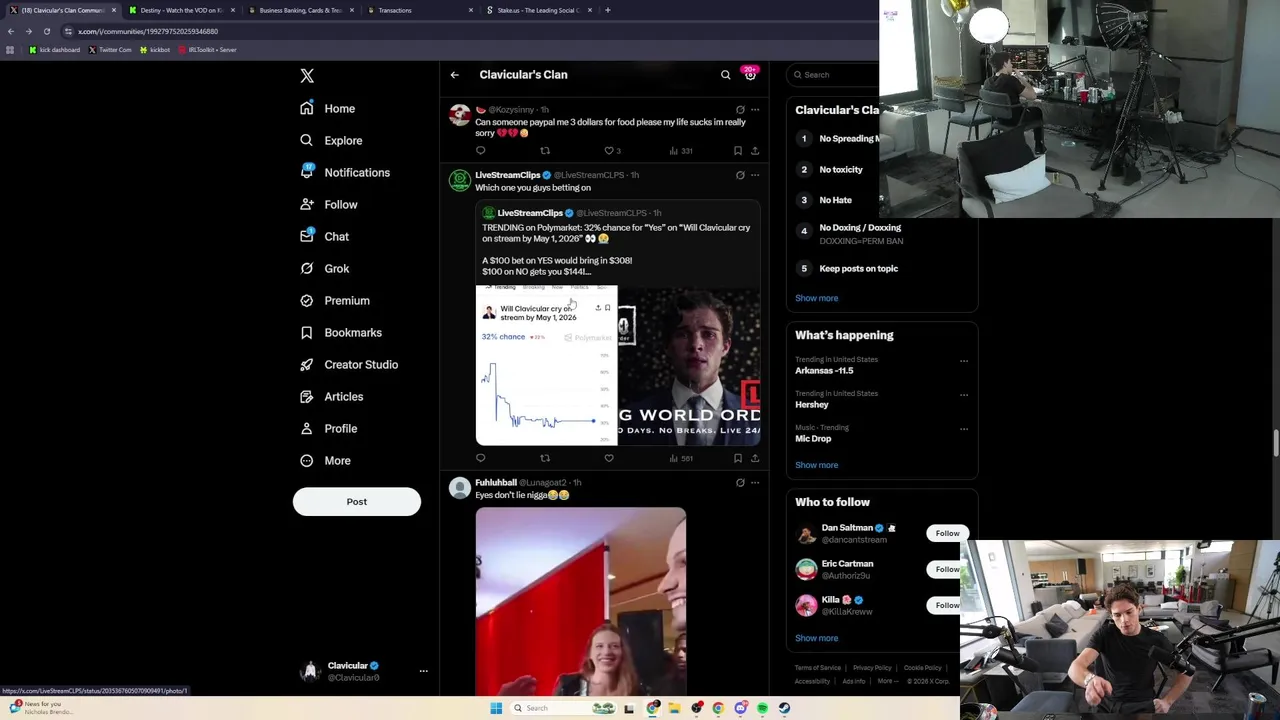Screen dimensions: 1280x720
Task: Open Profile in the sidebar
Action: [x=329, y=428]
